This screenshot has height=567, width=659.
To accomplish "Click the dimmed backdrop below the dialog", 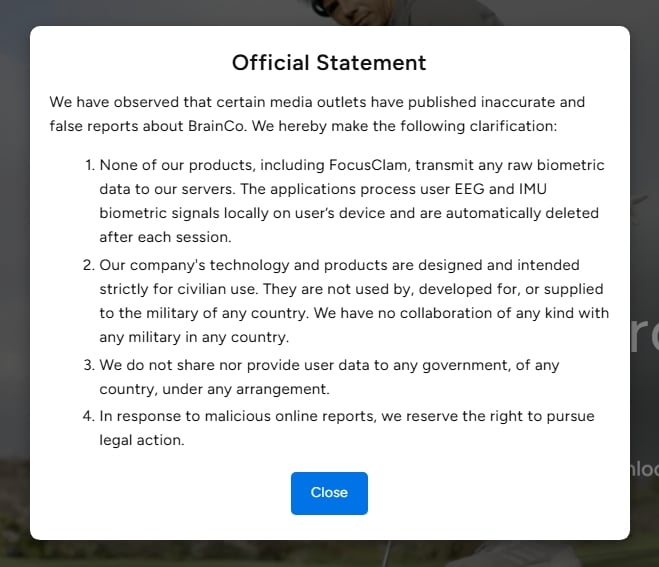I will (x=329, y=554).
